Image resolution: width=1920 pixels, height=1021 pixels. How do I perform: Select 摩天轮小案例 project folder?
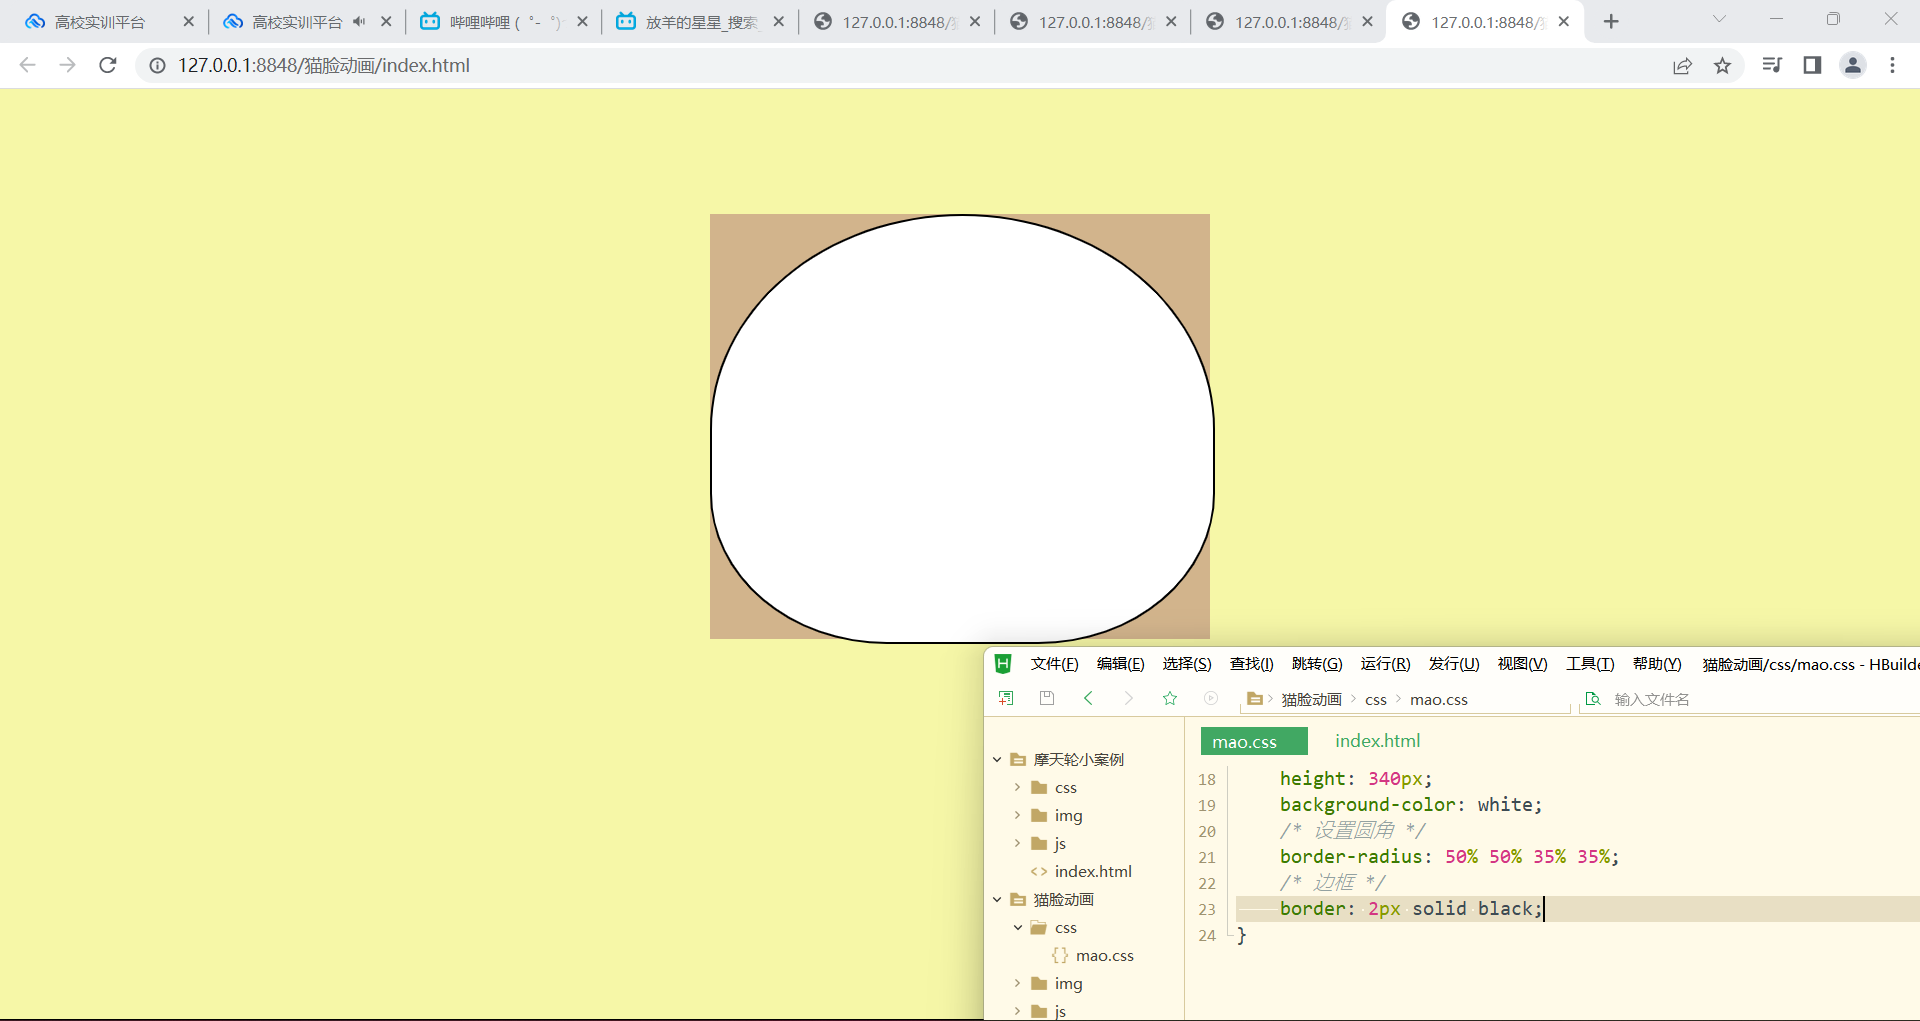(1078, 759)
